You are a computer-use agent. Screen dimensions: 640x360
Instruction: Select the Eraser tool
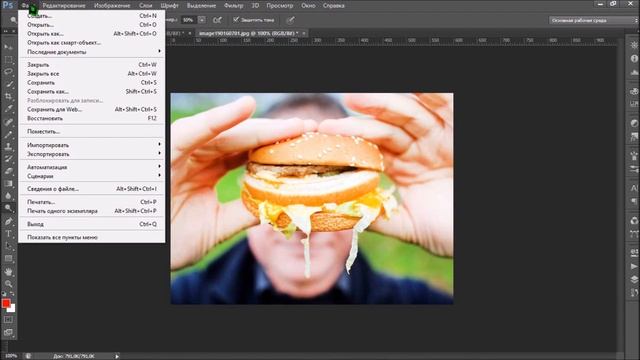coord(8,171)
